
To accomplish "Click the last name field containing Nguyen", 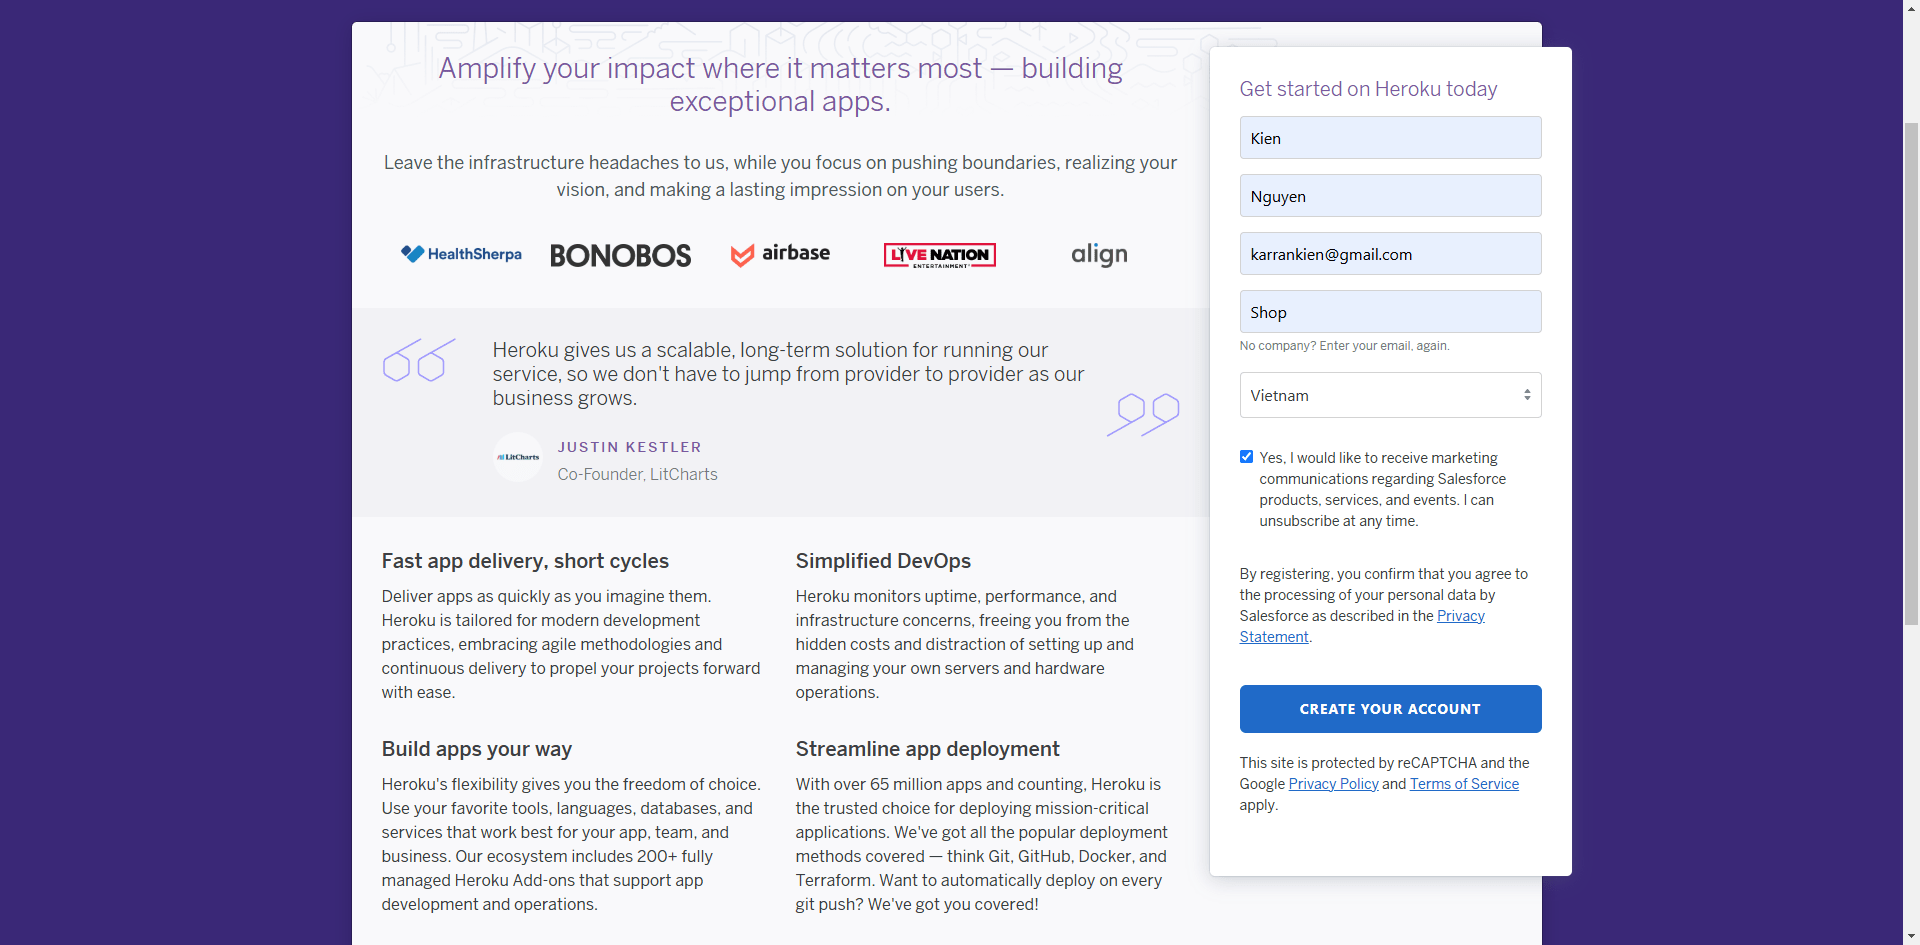I will point(1390,196).
